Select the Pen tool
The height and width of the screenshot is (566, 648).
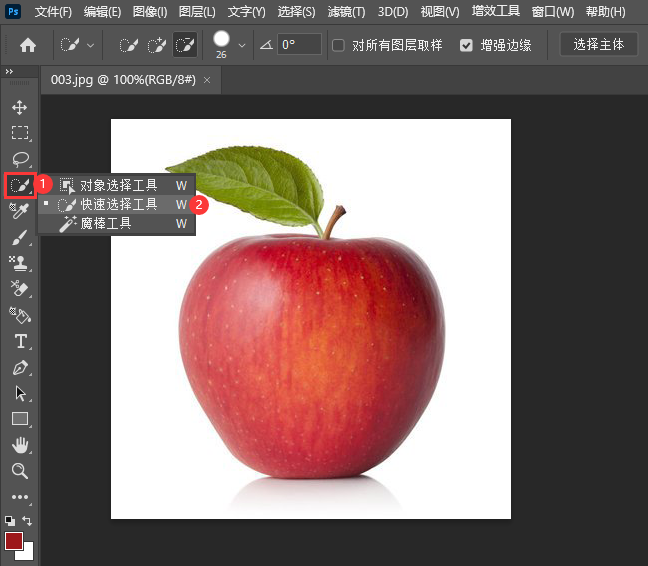pos(19,367)
